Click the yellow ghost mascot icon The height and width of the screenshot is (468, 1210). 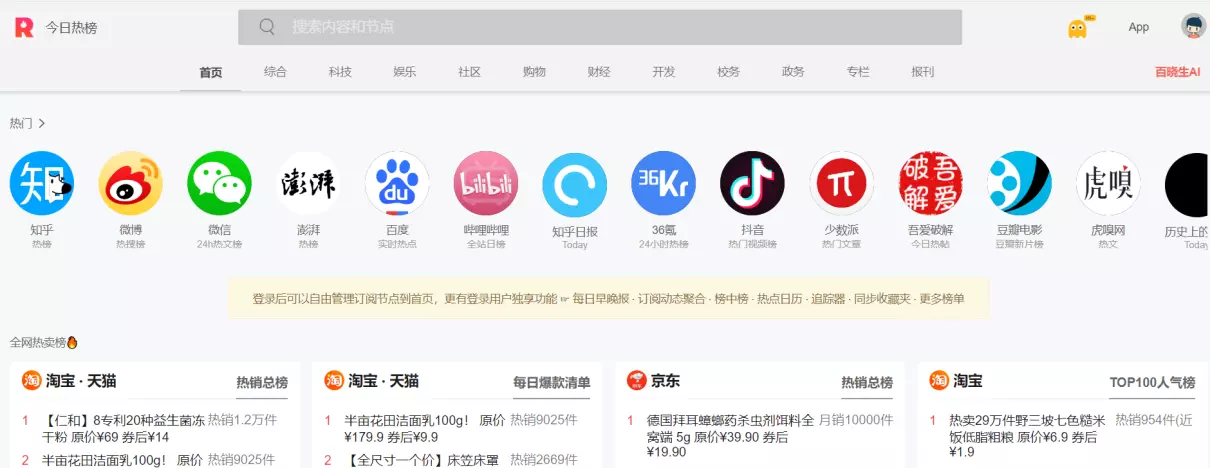1077,28
